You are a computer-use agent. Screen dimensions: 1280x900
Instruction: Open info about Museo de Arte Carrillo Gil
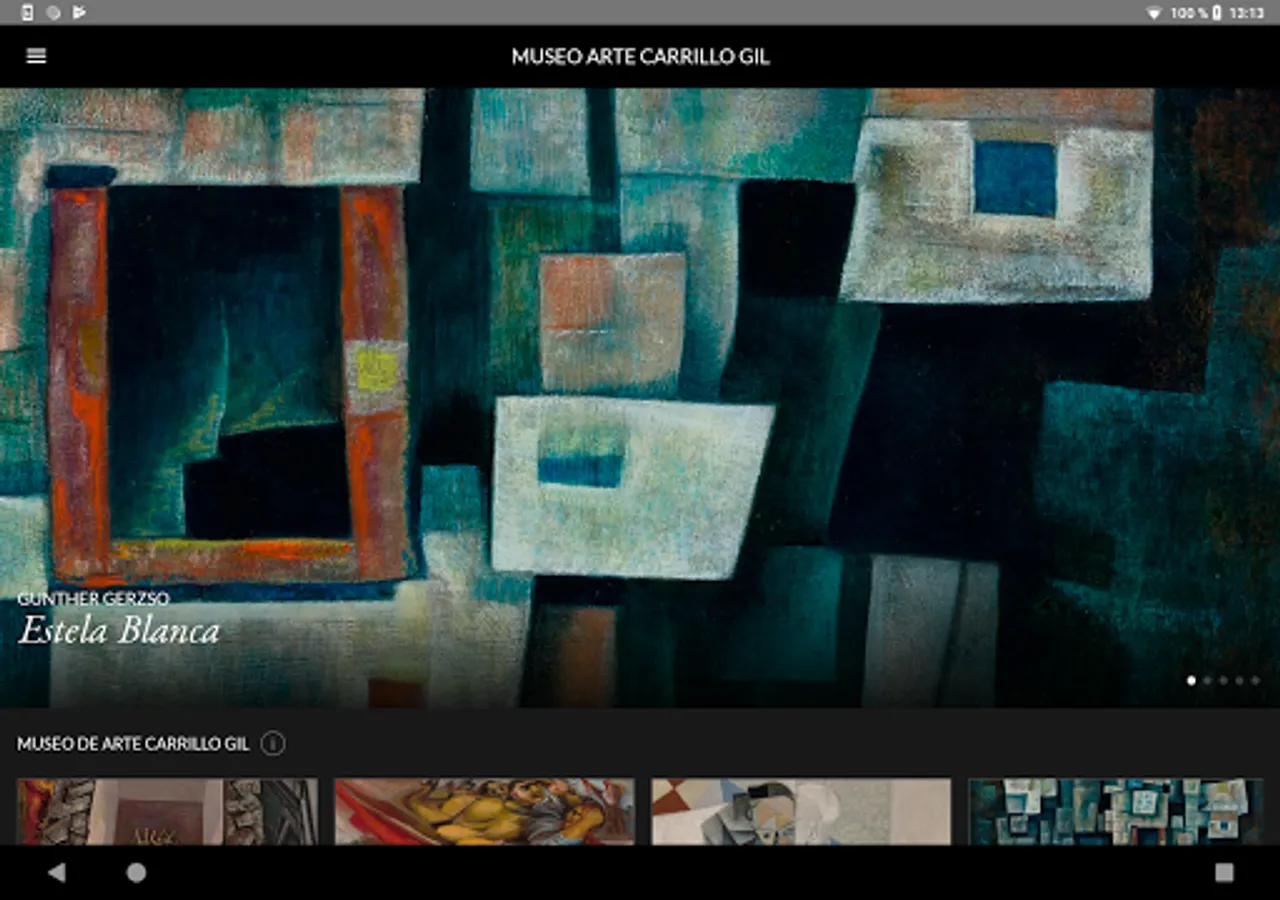point(273,744)
